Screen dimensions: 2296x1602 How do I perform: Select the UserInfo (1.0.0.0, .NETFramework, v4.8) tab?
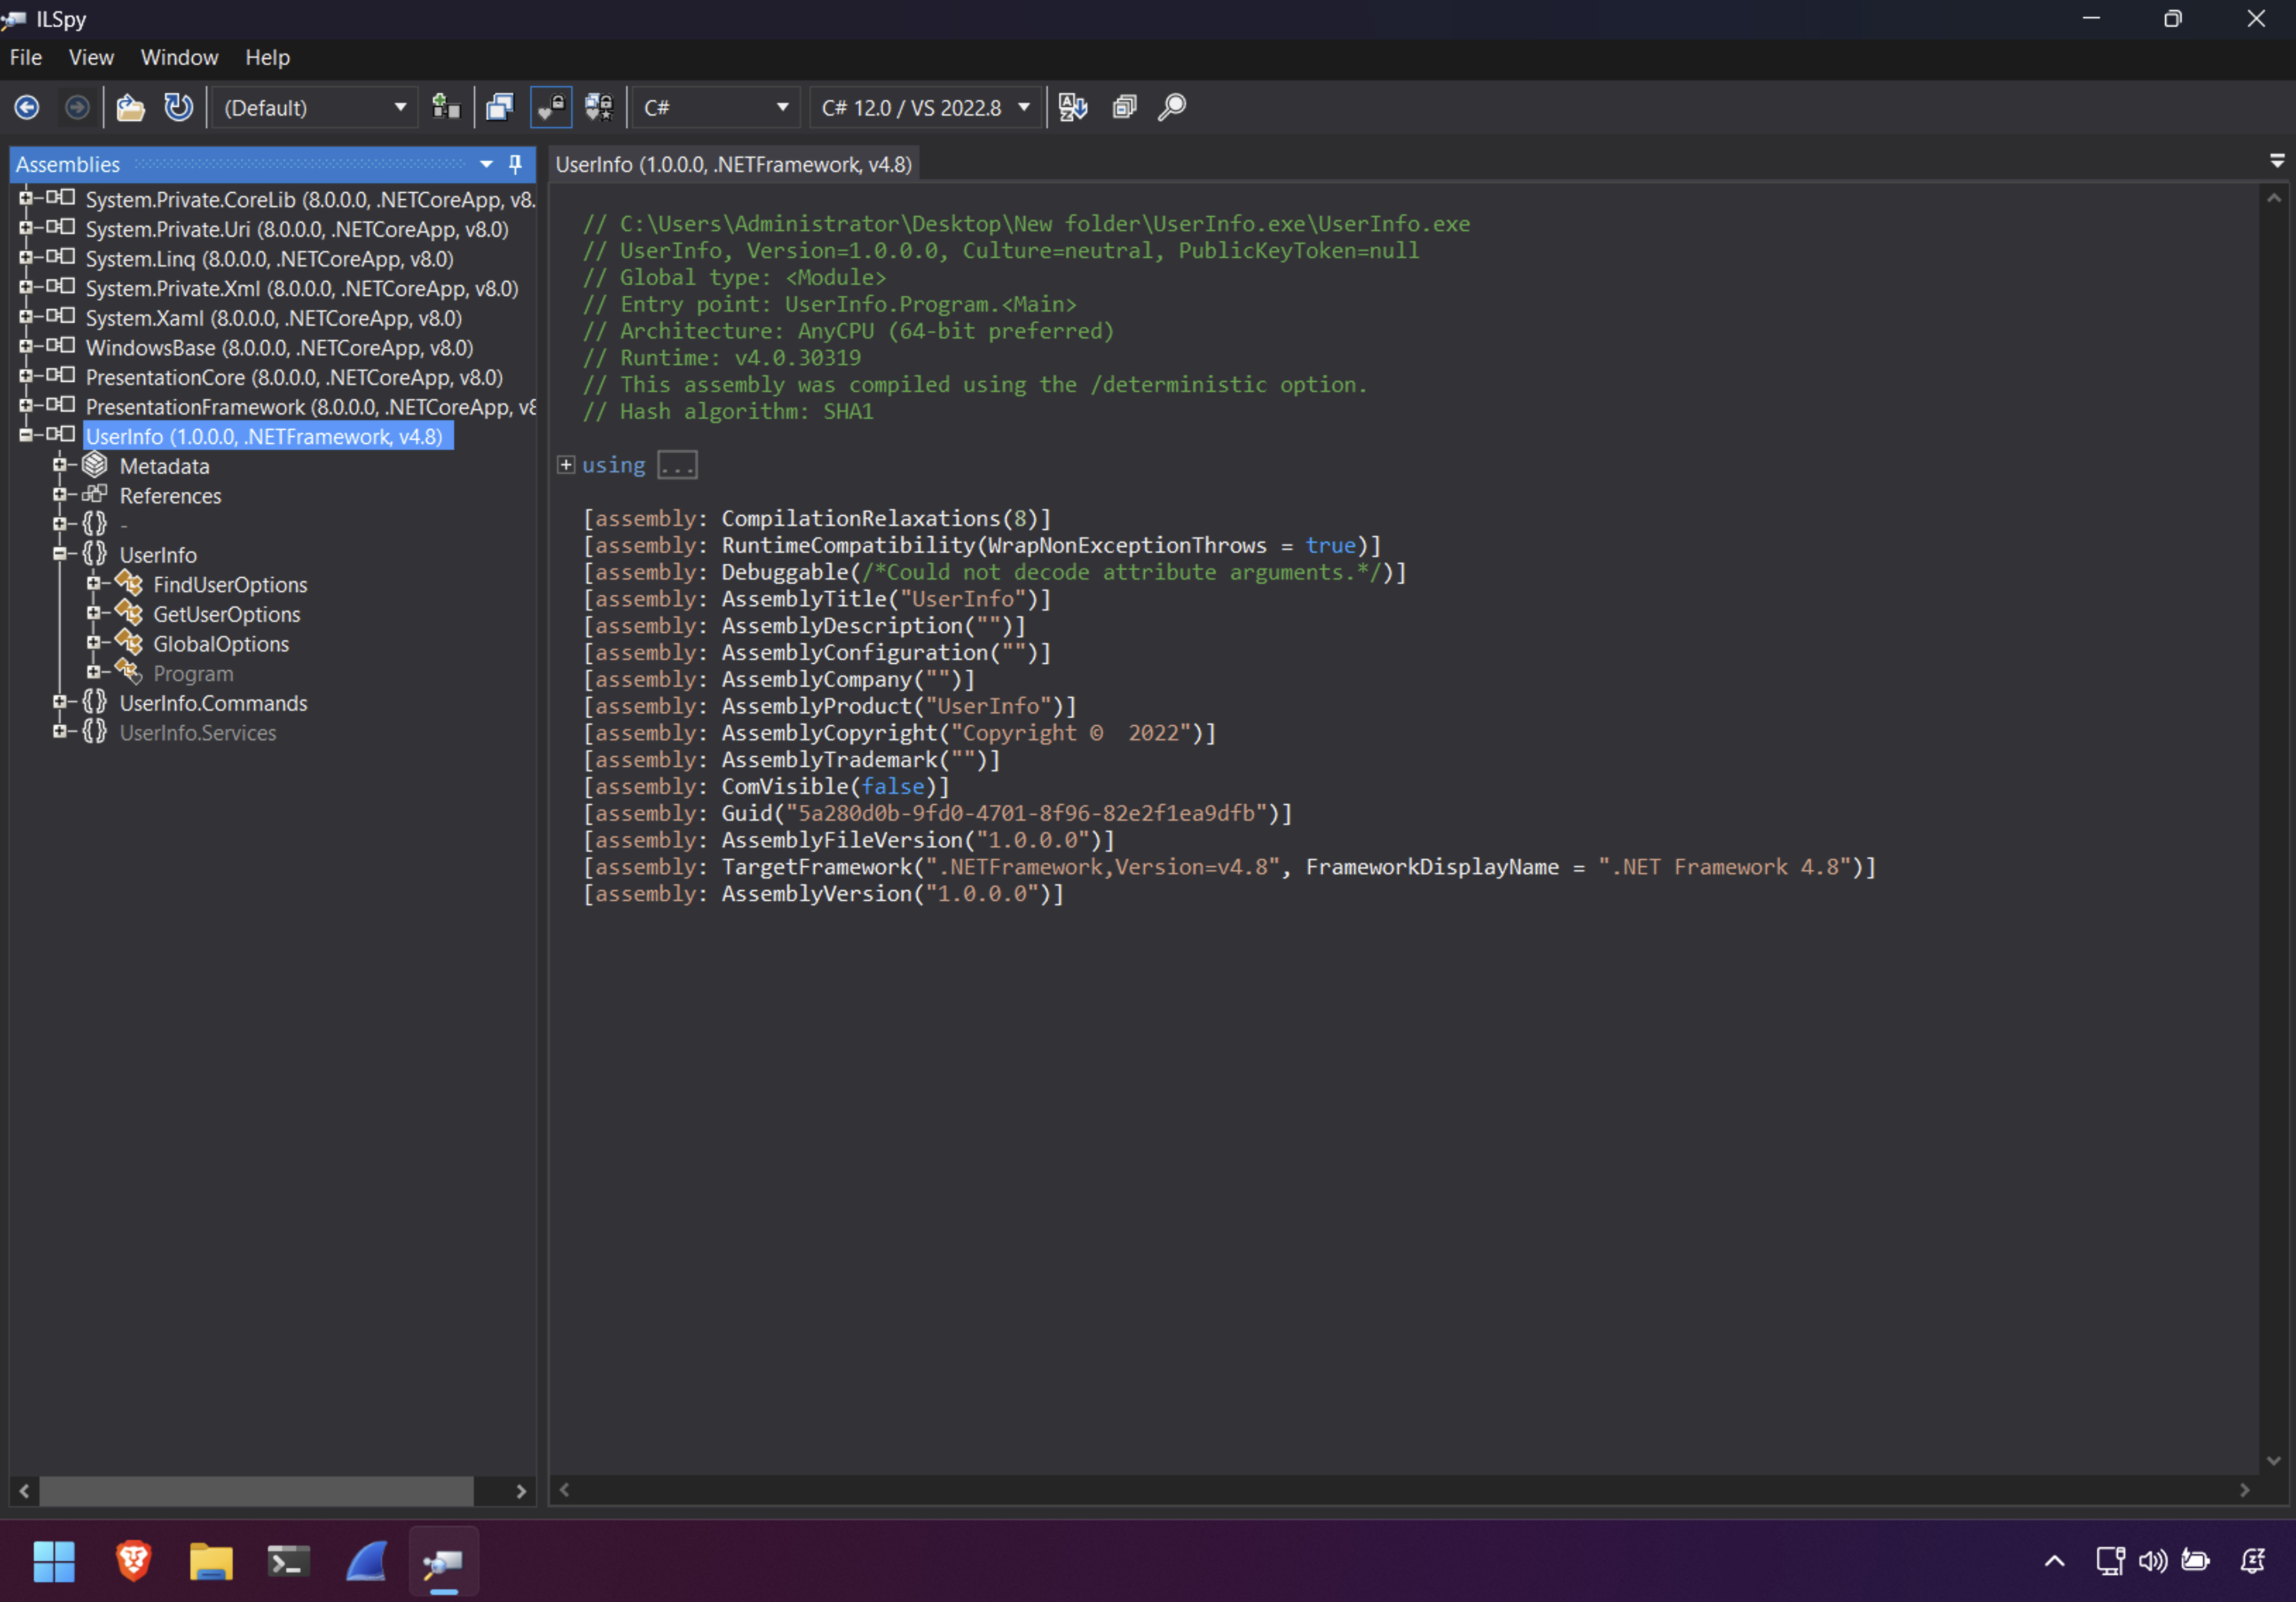(733, 164)
